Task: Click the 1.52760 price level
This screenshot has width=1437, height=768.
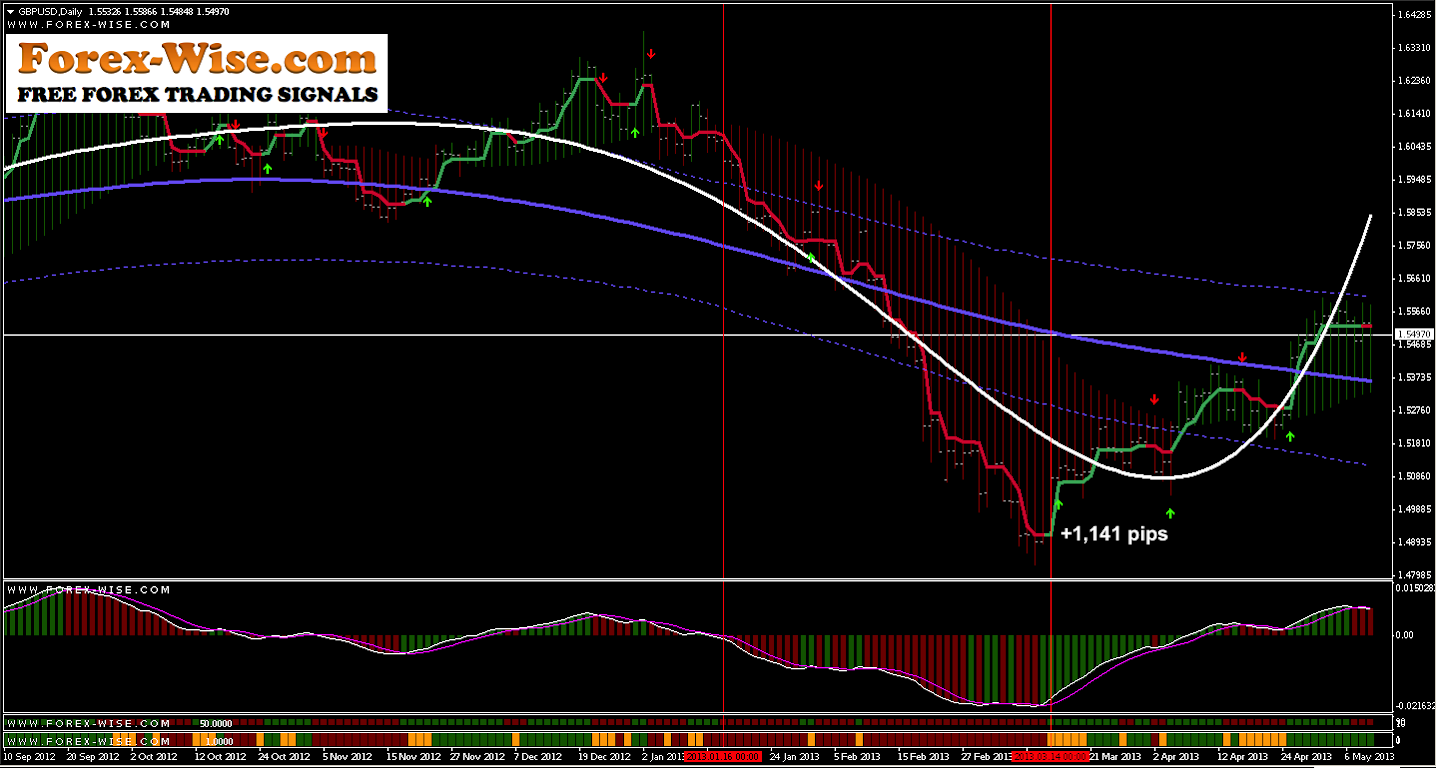Action: [1415, 410]
